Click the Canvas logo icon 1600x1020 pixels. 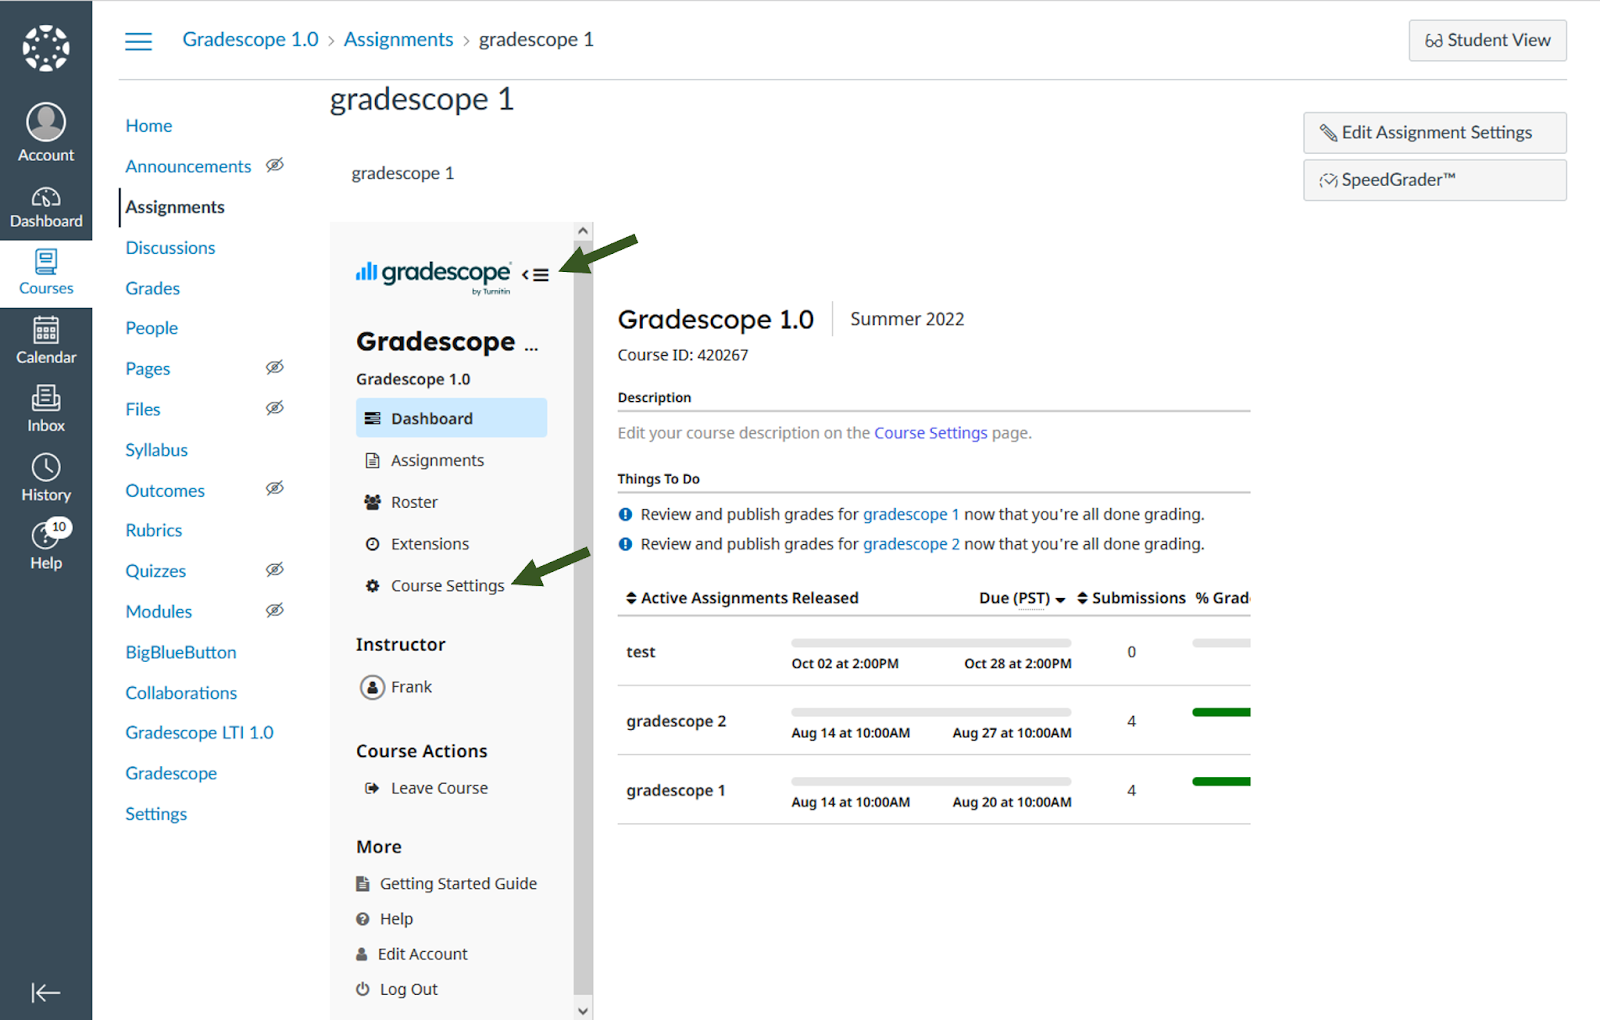point(46,47)
